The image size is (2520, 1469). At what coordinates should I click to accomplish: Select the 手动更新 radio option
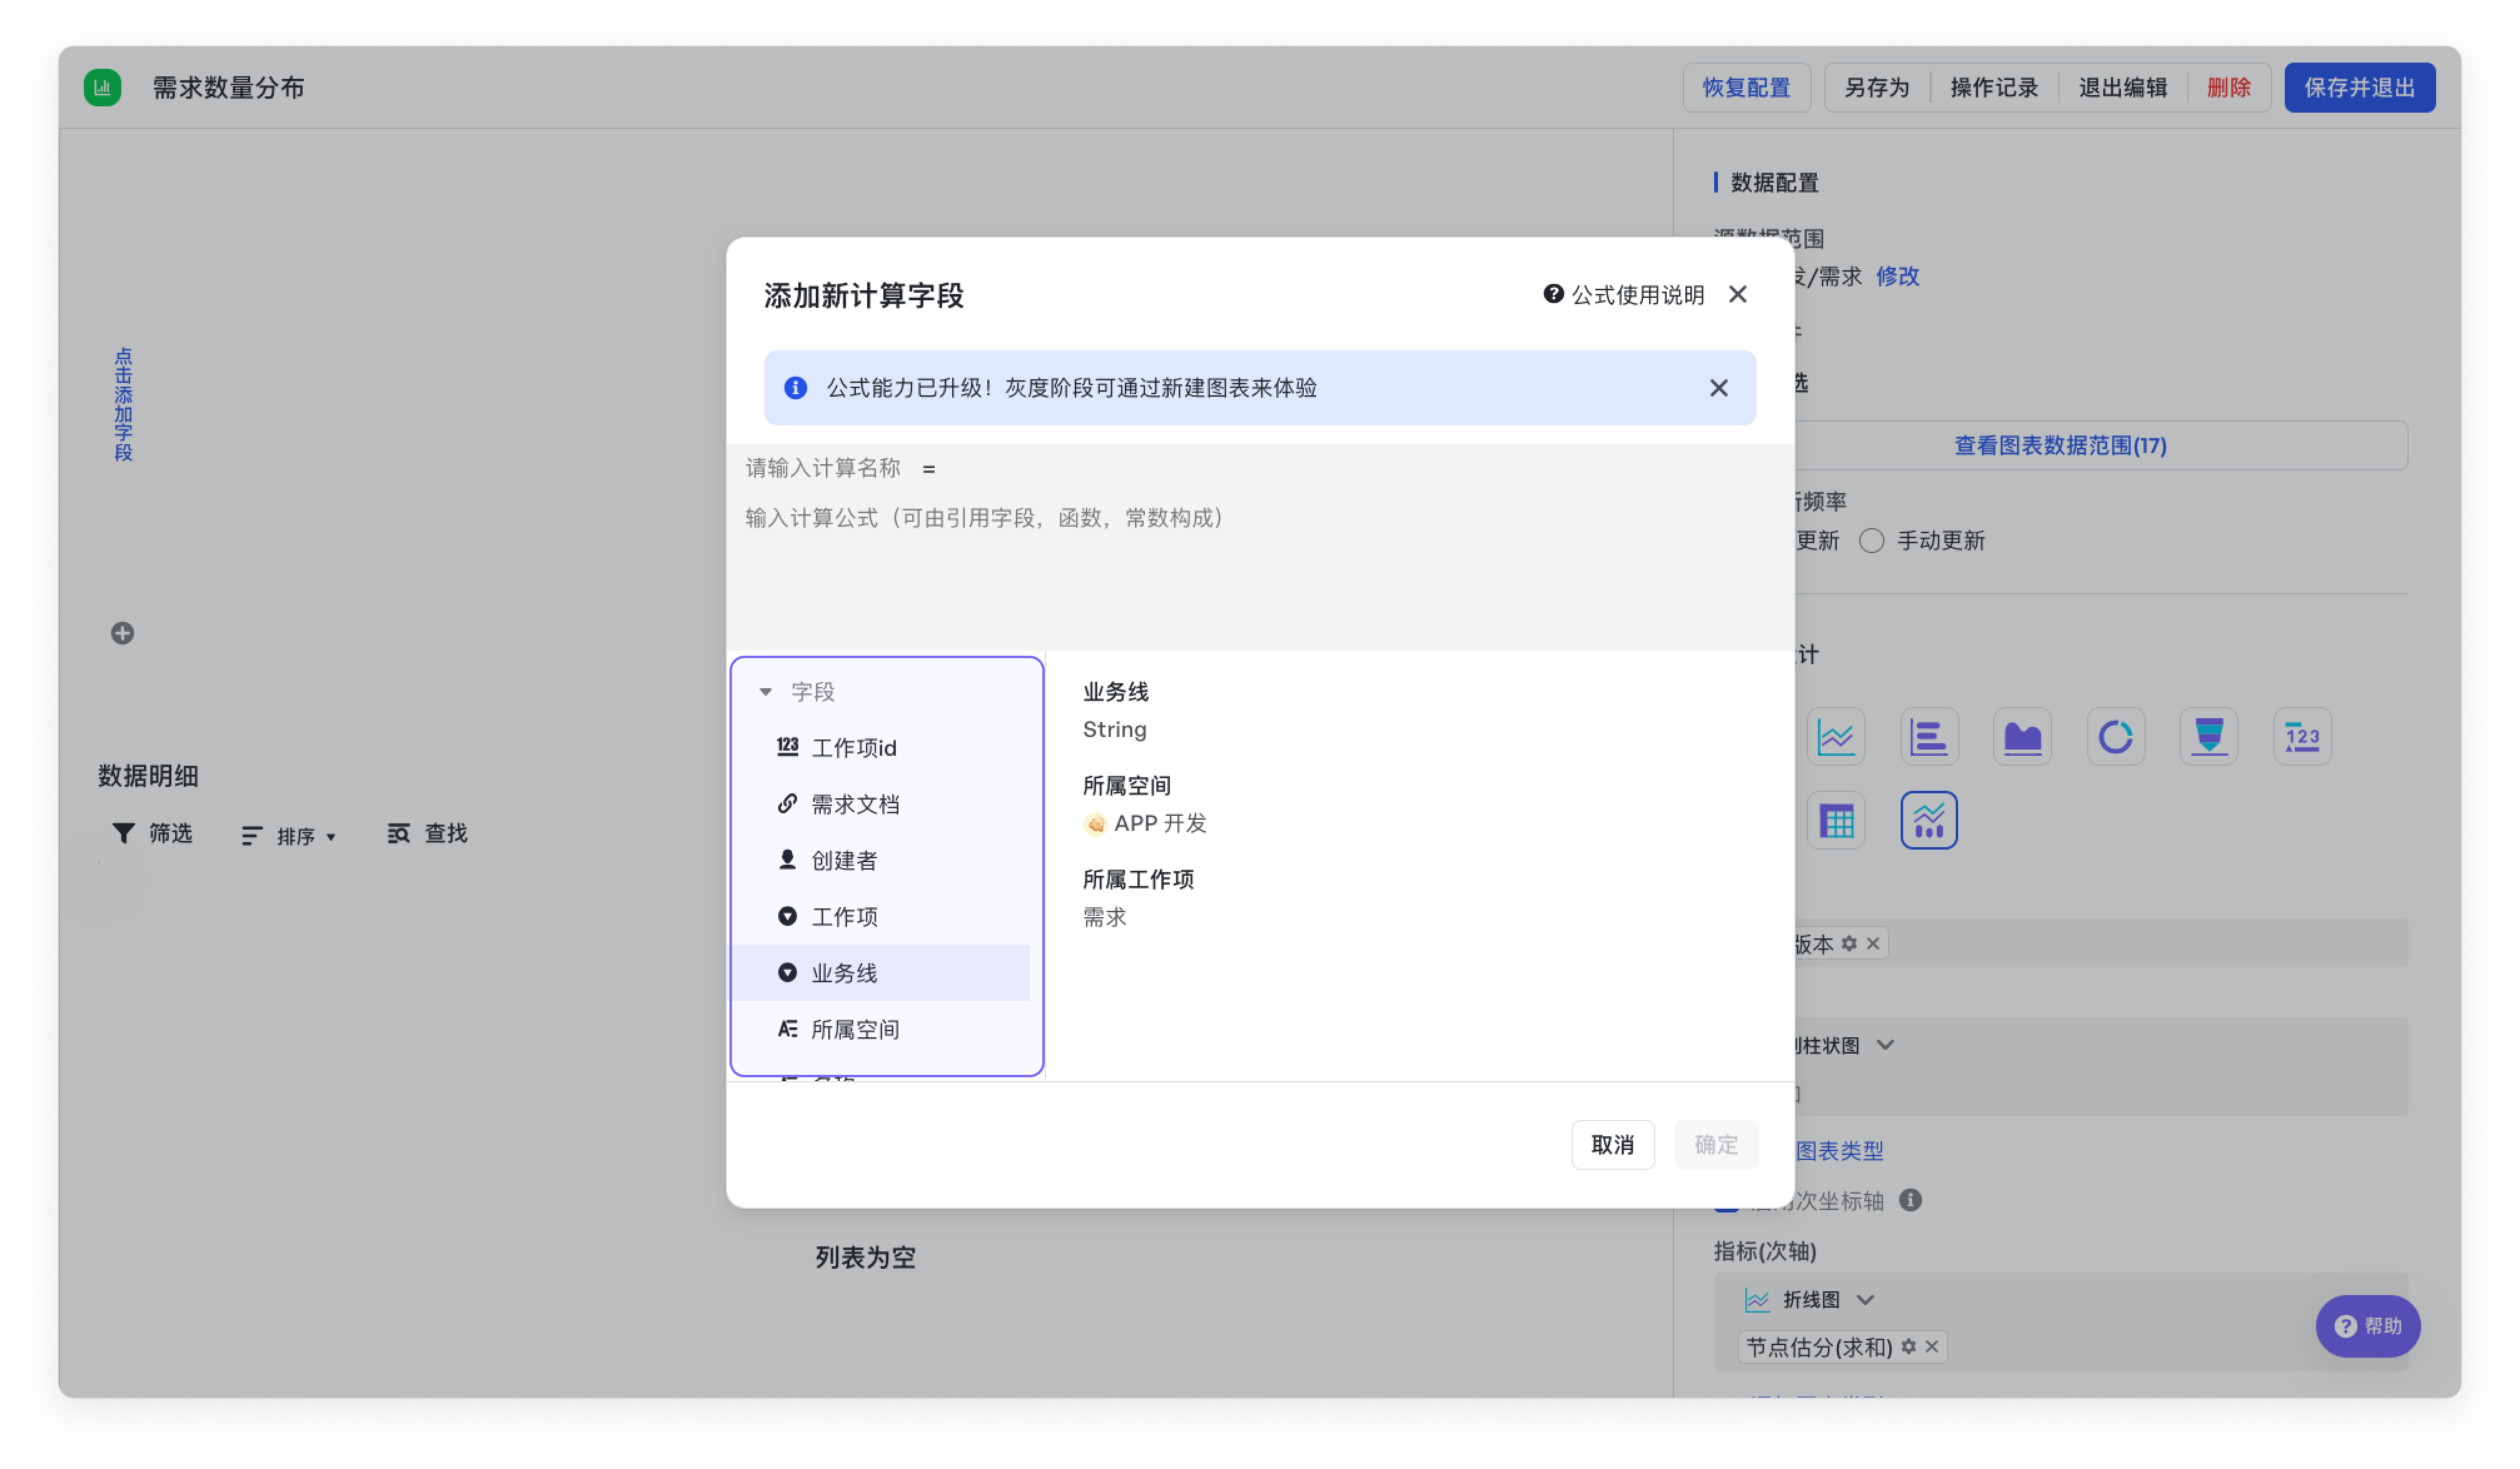pos(1872,541)
